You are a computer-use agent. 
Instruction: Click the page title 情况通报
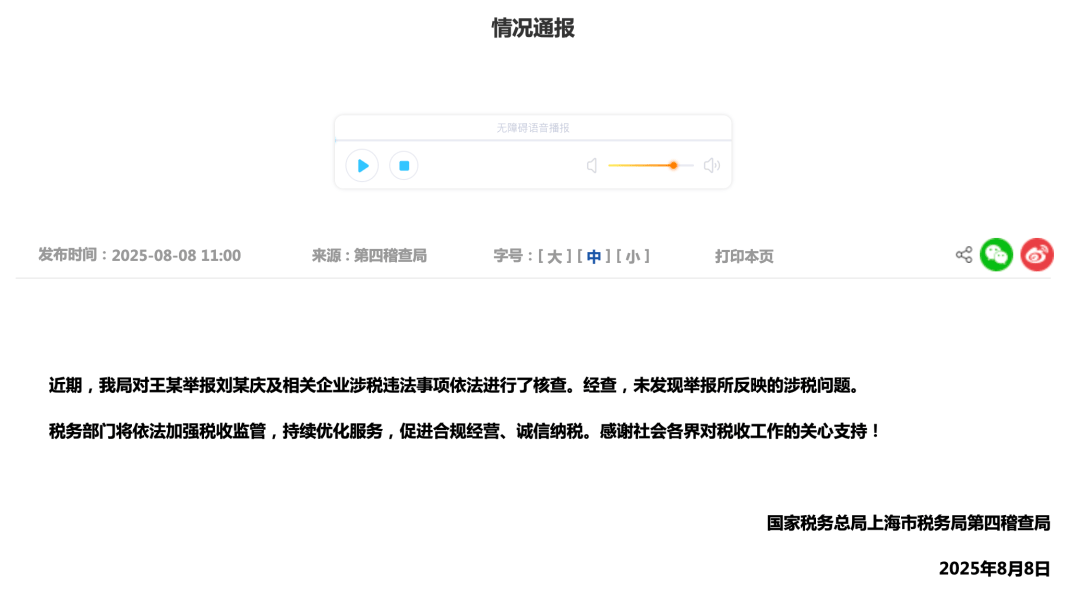pyautogui.click(x=533, y=28)
